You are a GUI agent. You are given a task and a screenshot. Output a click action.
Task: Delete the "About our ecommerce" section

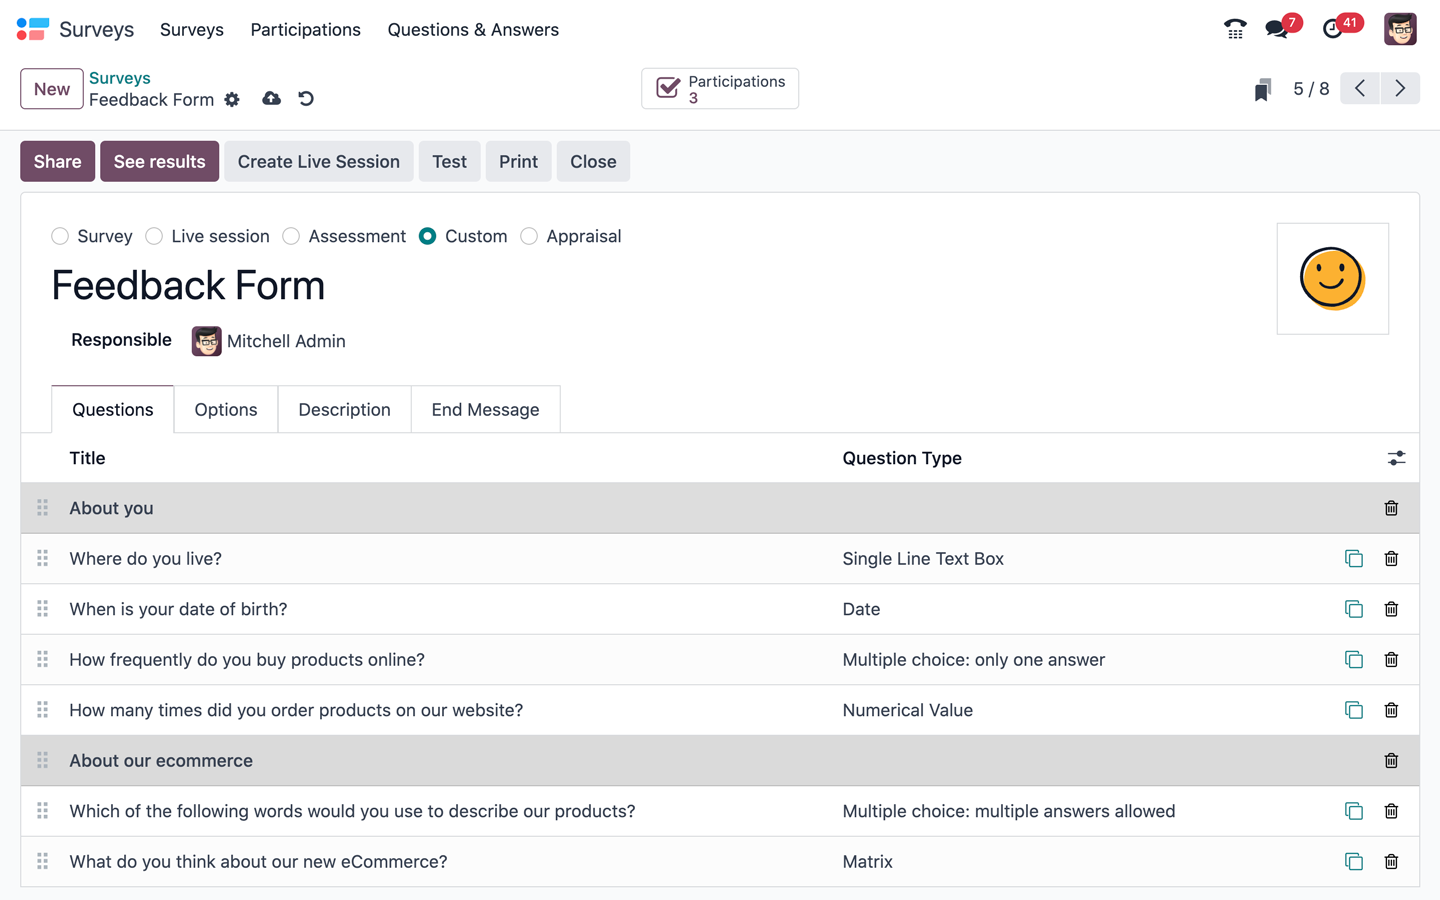(1391, 760)
